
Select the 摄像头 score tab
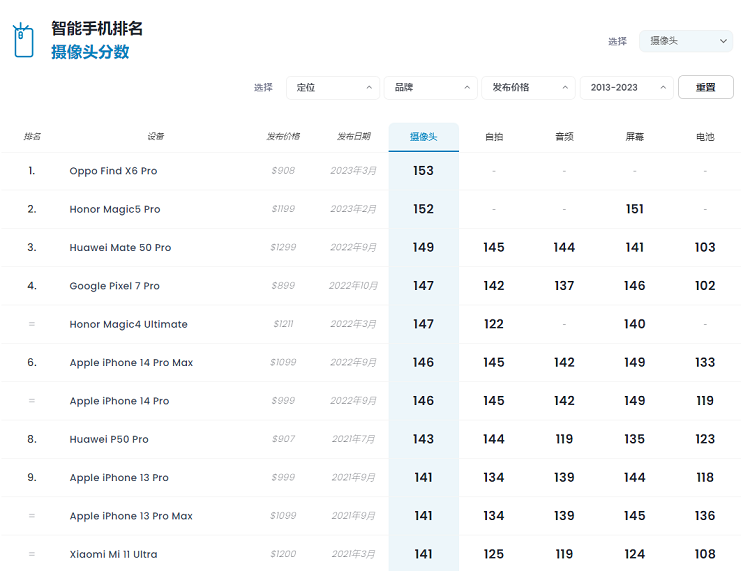click(423, 137)
